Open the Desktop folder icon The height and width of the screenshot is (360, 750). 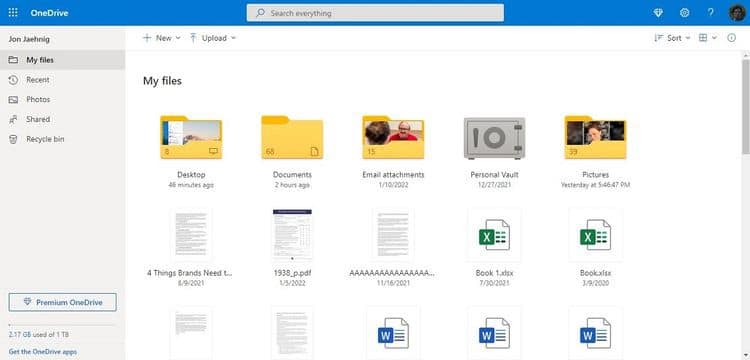[191, 137]
